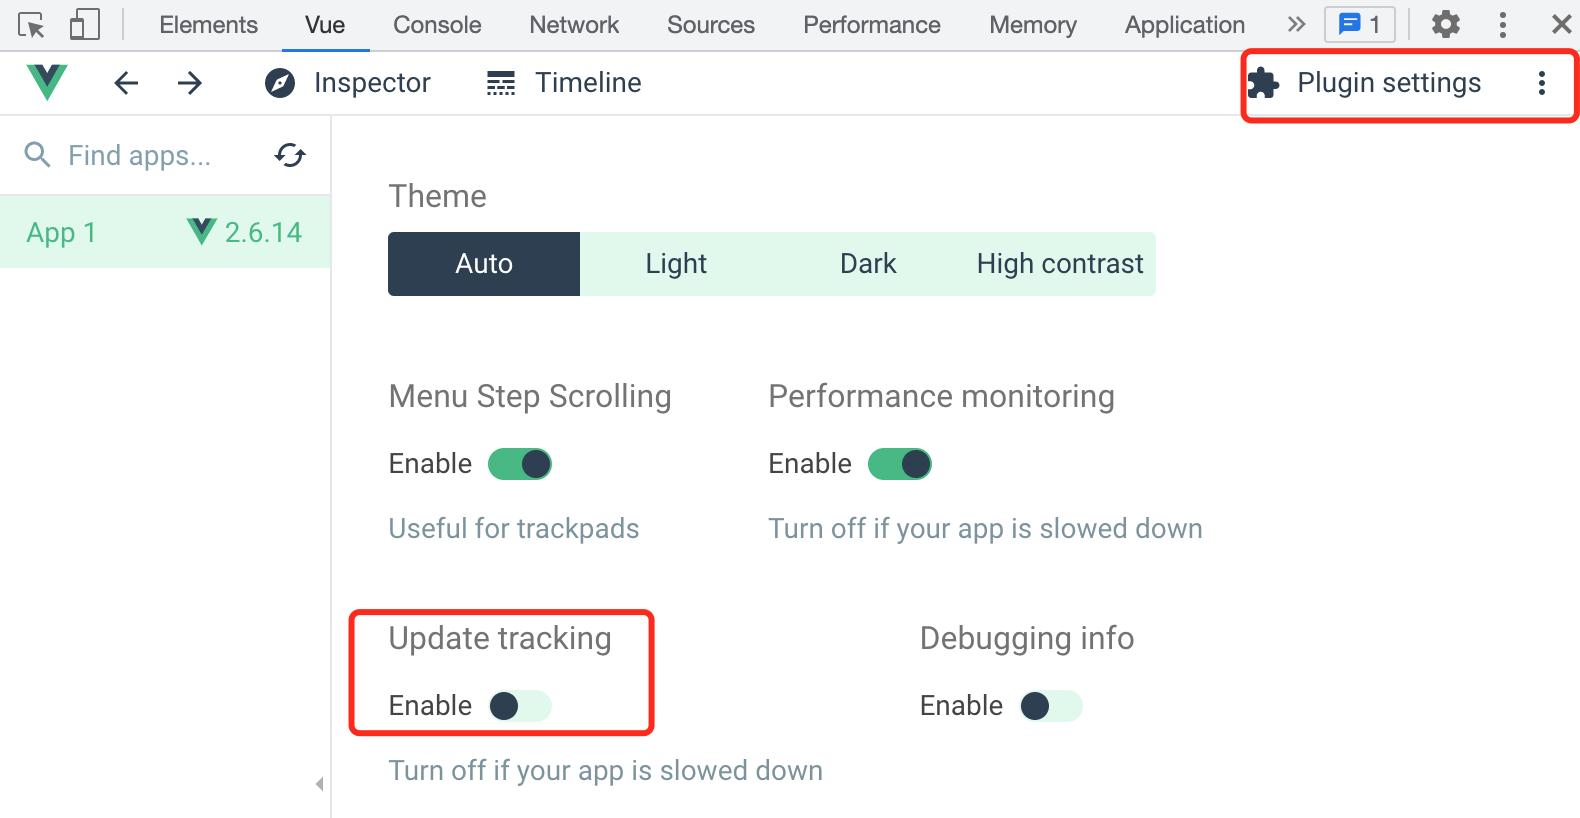Enable Update tracking

pos(519,705)
